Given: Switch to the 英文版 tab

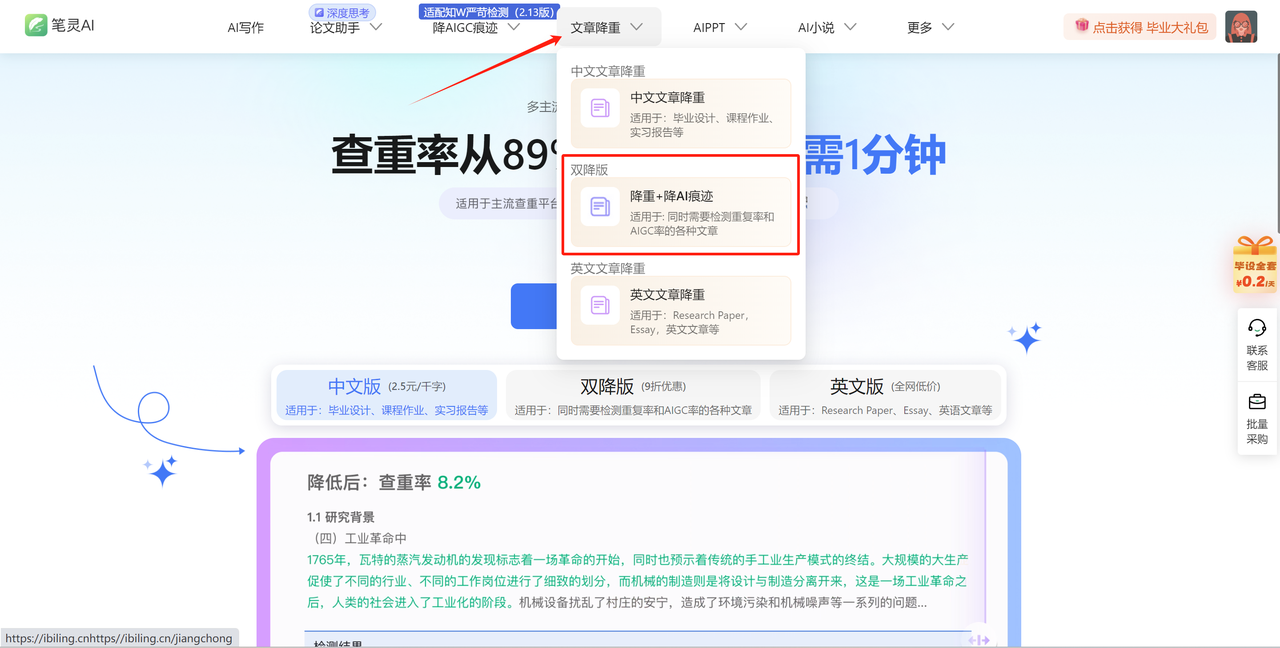Looking at the screenshot, I should [x=885, y=396].
